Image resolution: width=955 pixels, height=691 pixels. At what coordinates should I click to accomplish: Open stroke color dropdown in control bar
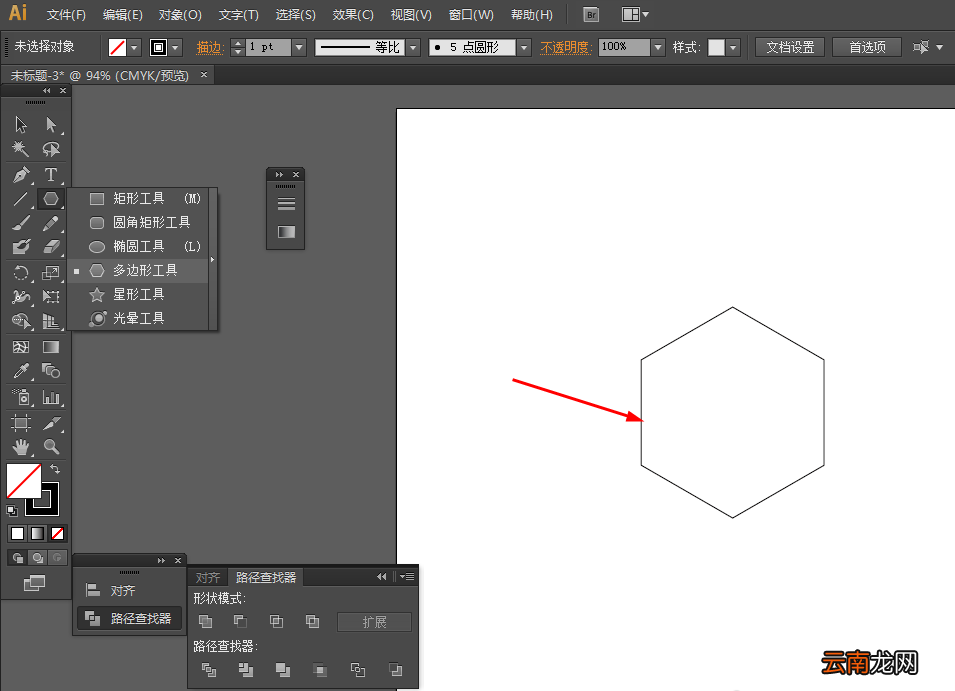175,47
